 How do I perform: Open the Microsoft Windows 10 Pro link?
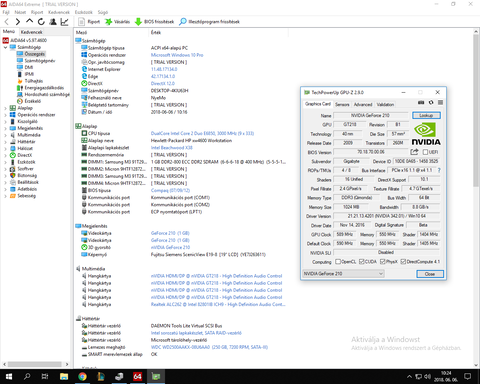coord(177,55)
